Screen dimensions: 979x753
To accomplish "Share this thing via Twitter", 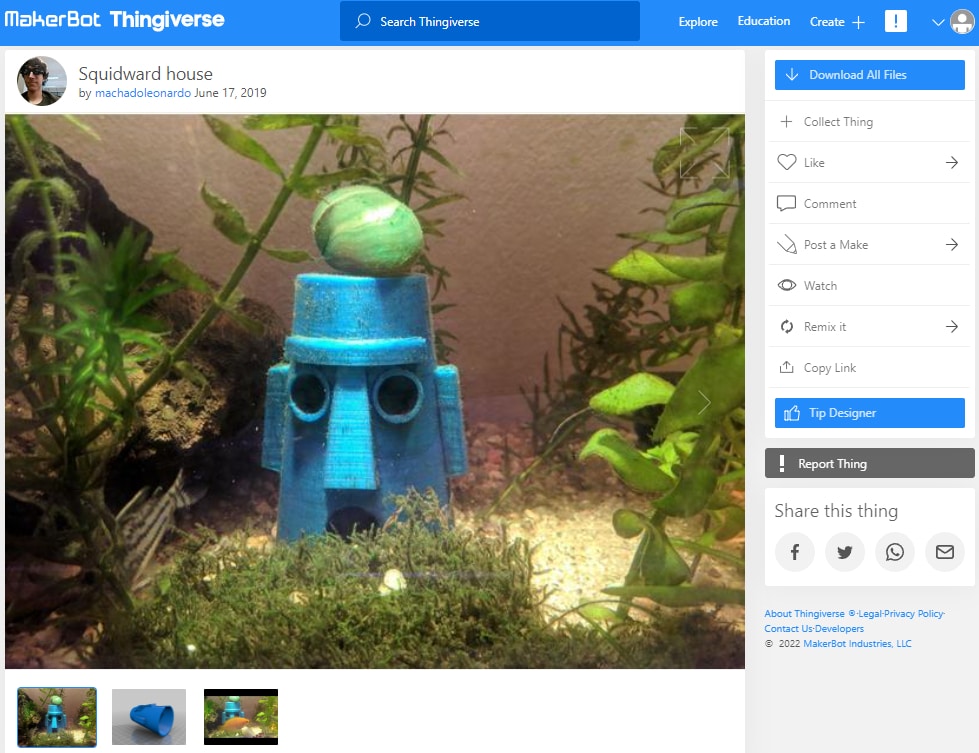I will (x=845, y=552).
